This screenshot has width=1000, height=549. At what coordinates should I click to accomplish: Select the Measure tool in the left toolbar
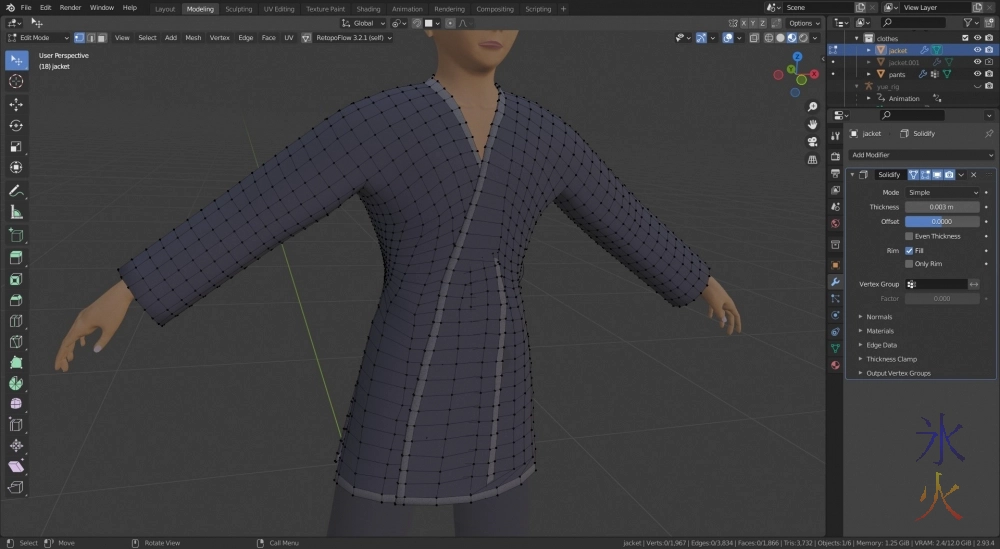[x=16, y=212]
